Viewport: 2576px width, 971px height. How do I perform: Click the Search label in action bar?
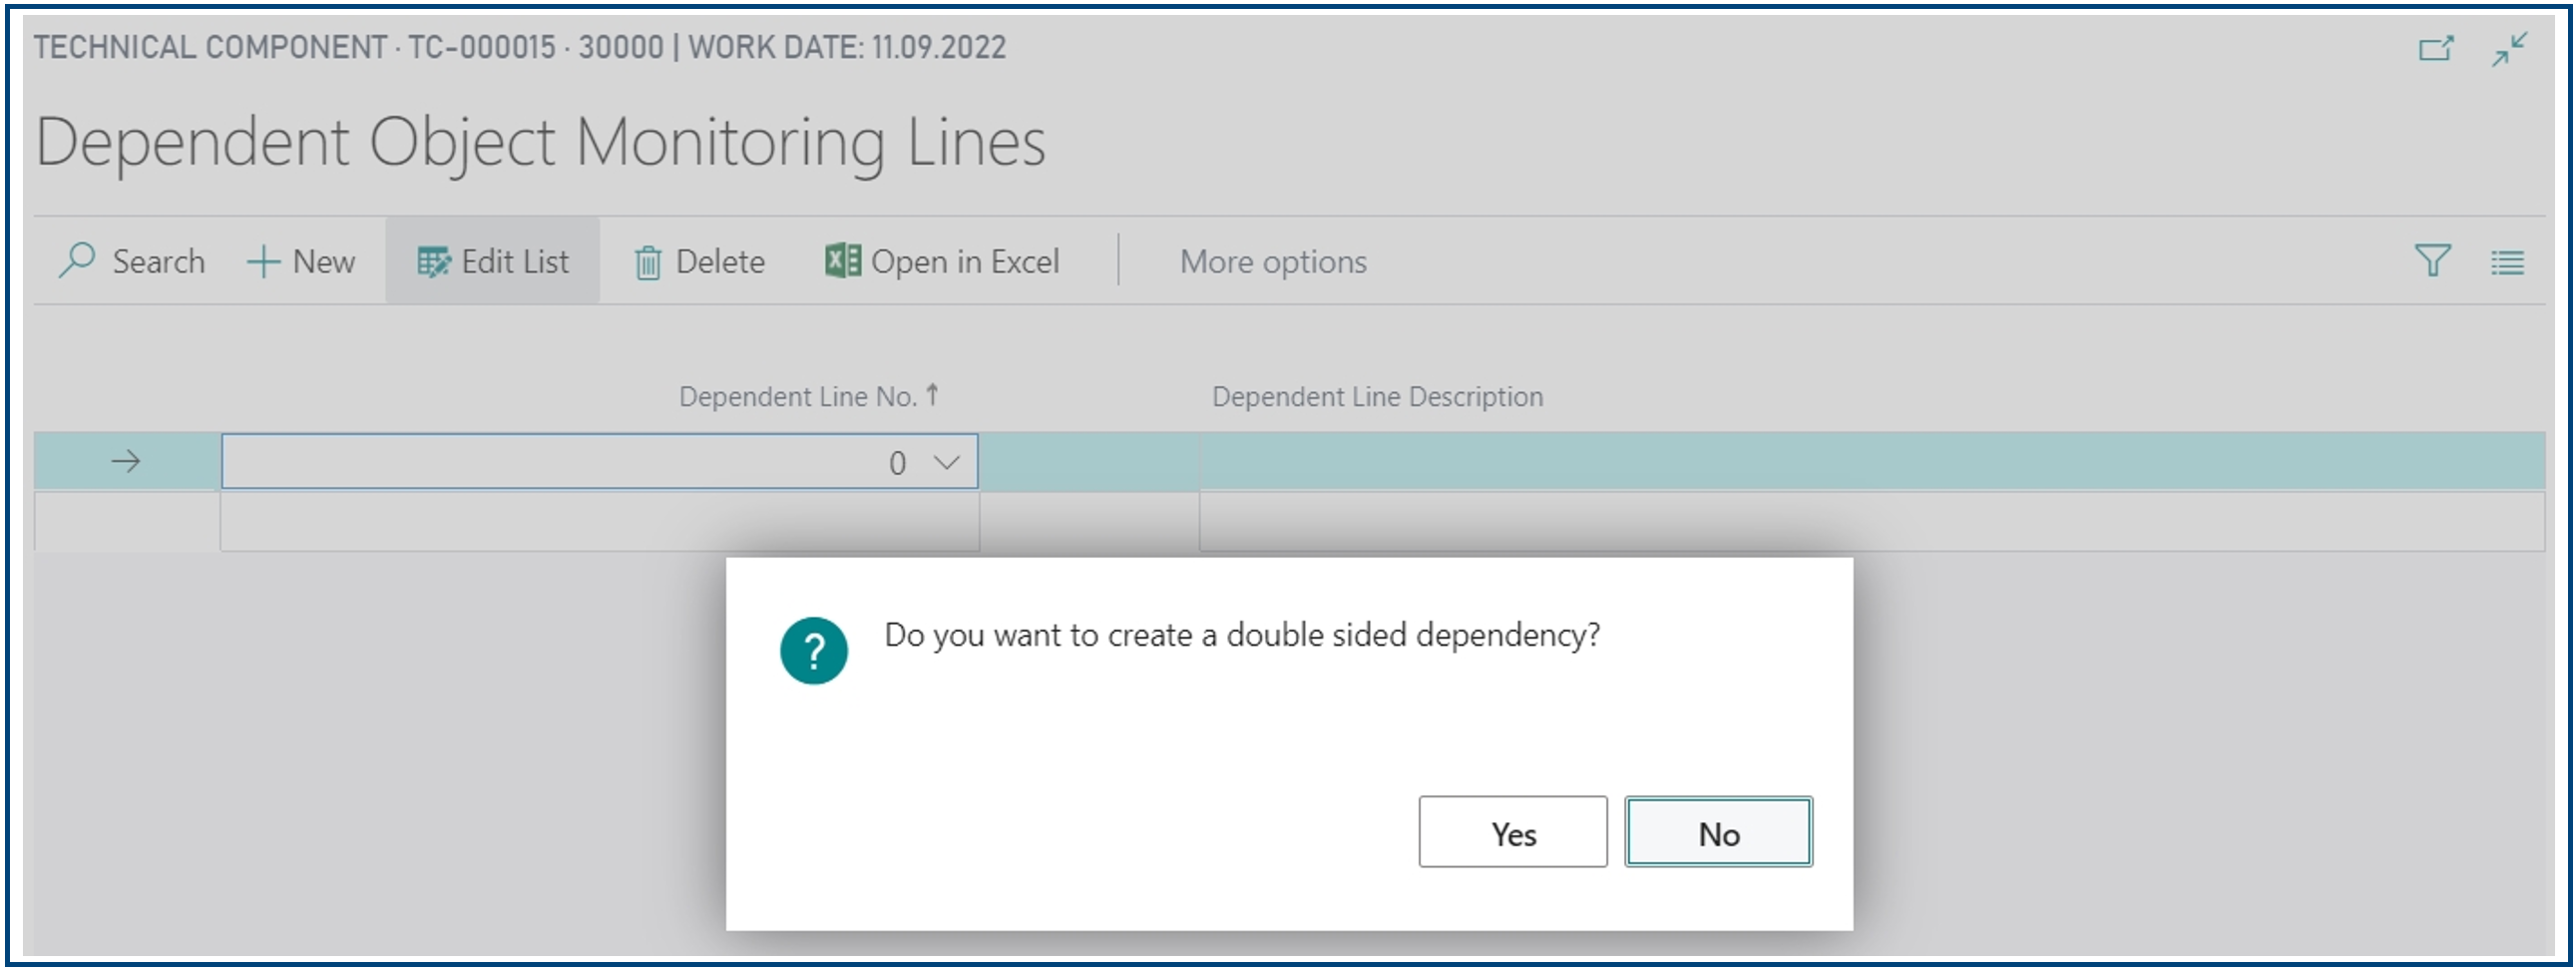tap(159, 262)
